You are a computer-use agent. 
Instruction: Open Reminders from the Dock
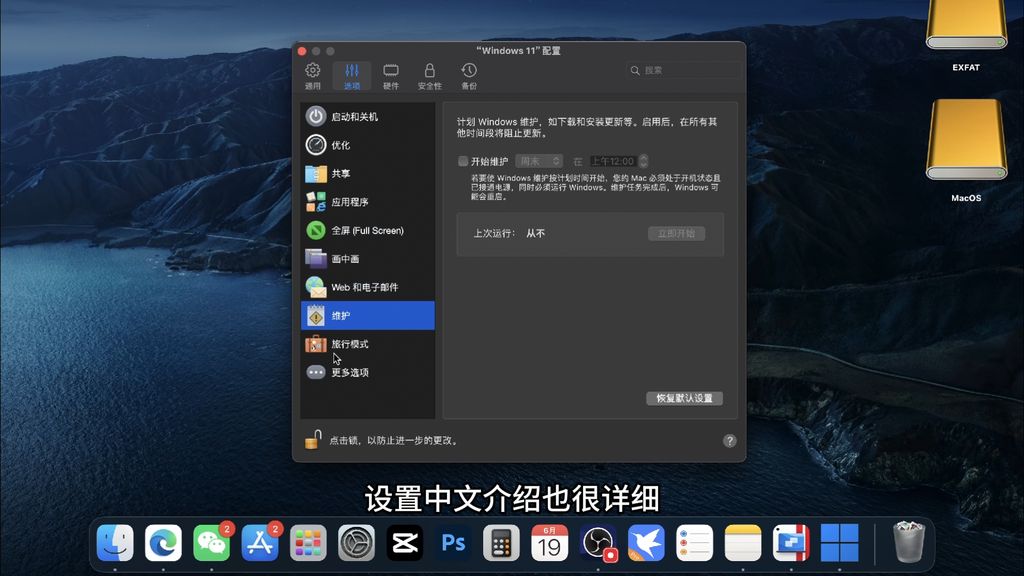(694, 543)
